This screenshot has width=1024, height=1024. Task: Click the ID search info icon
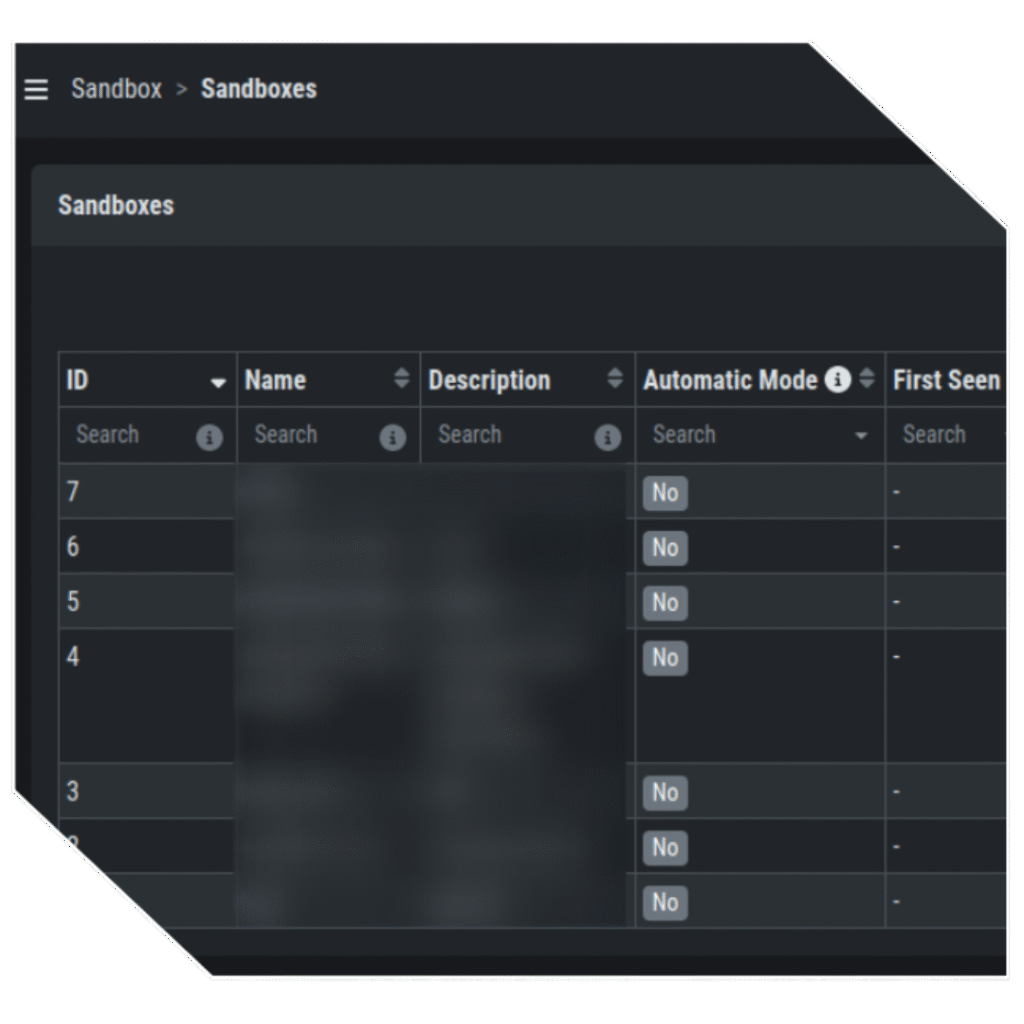[x=209, y=437]
